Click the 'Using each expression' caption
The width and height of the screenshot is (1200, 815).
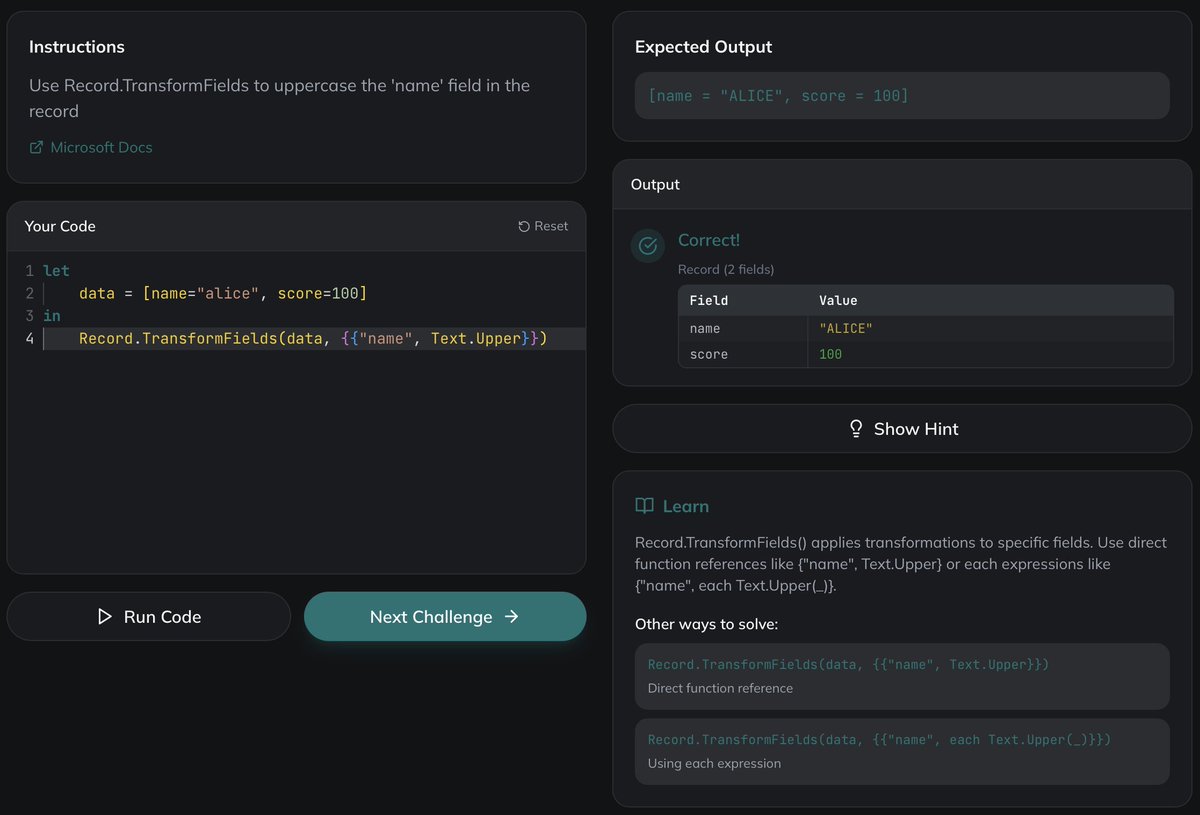(x=714, y=763)
